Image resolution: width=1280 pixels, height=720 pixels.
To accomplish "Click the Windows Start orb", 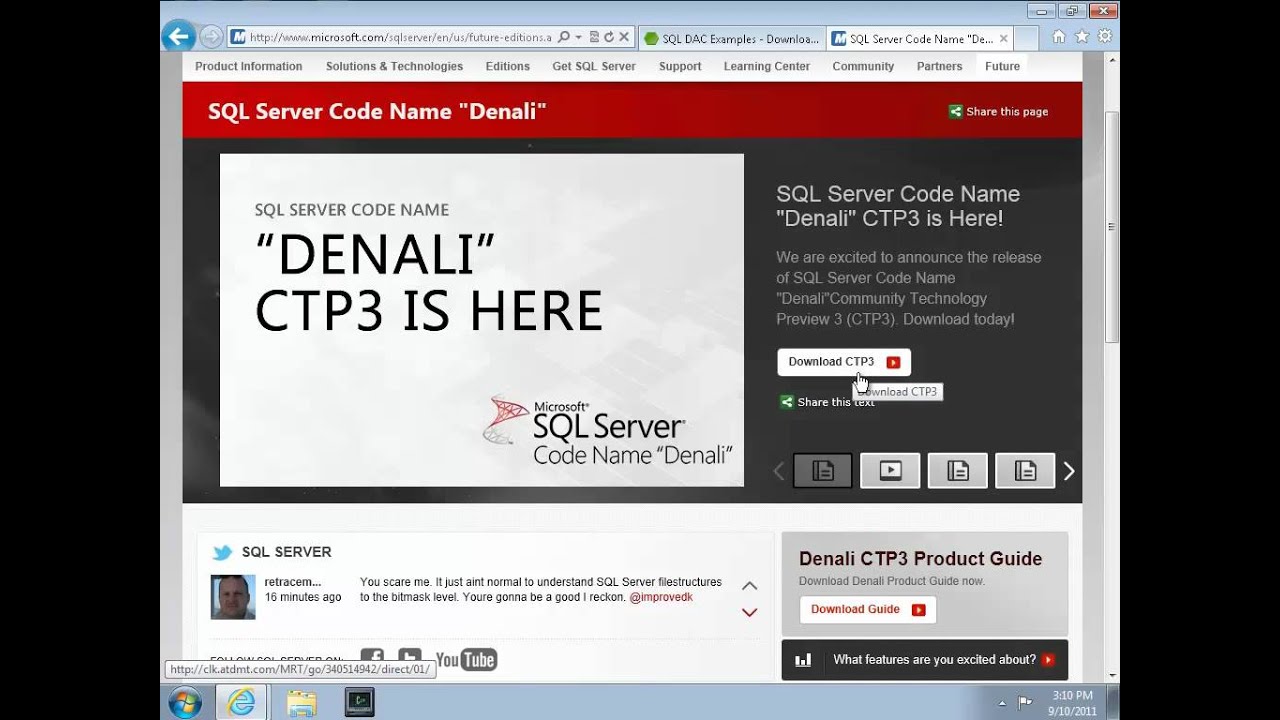I will coord(185,702).
